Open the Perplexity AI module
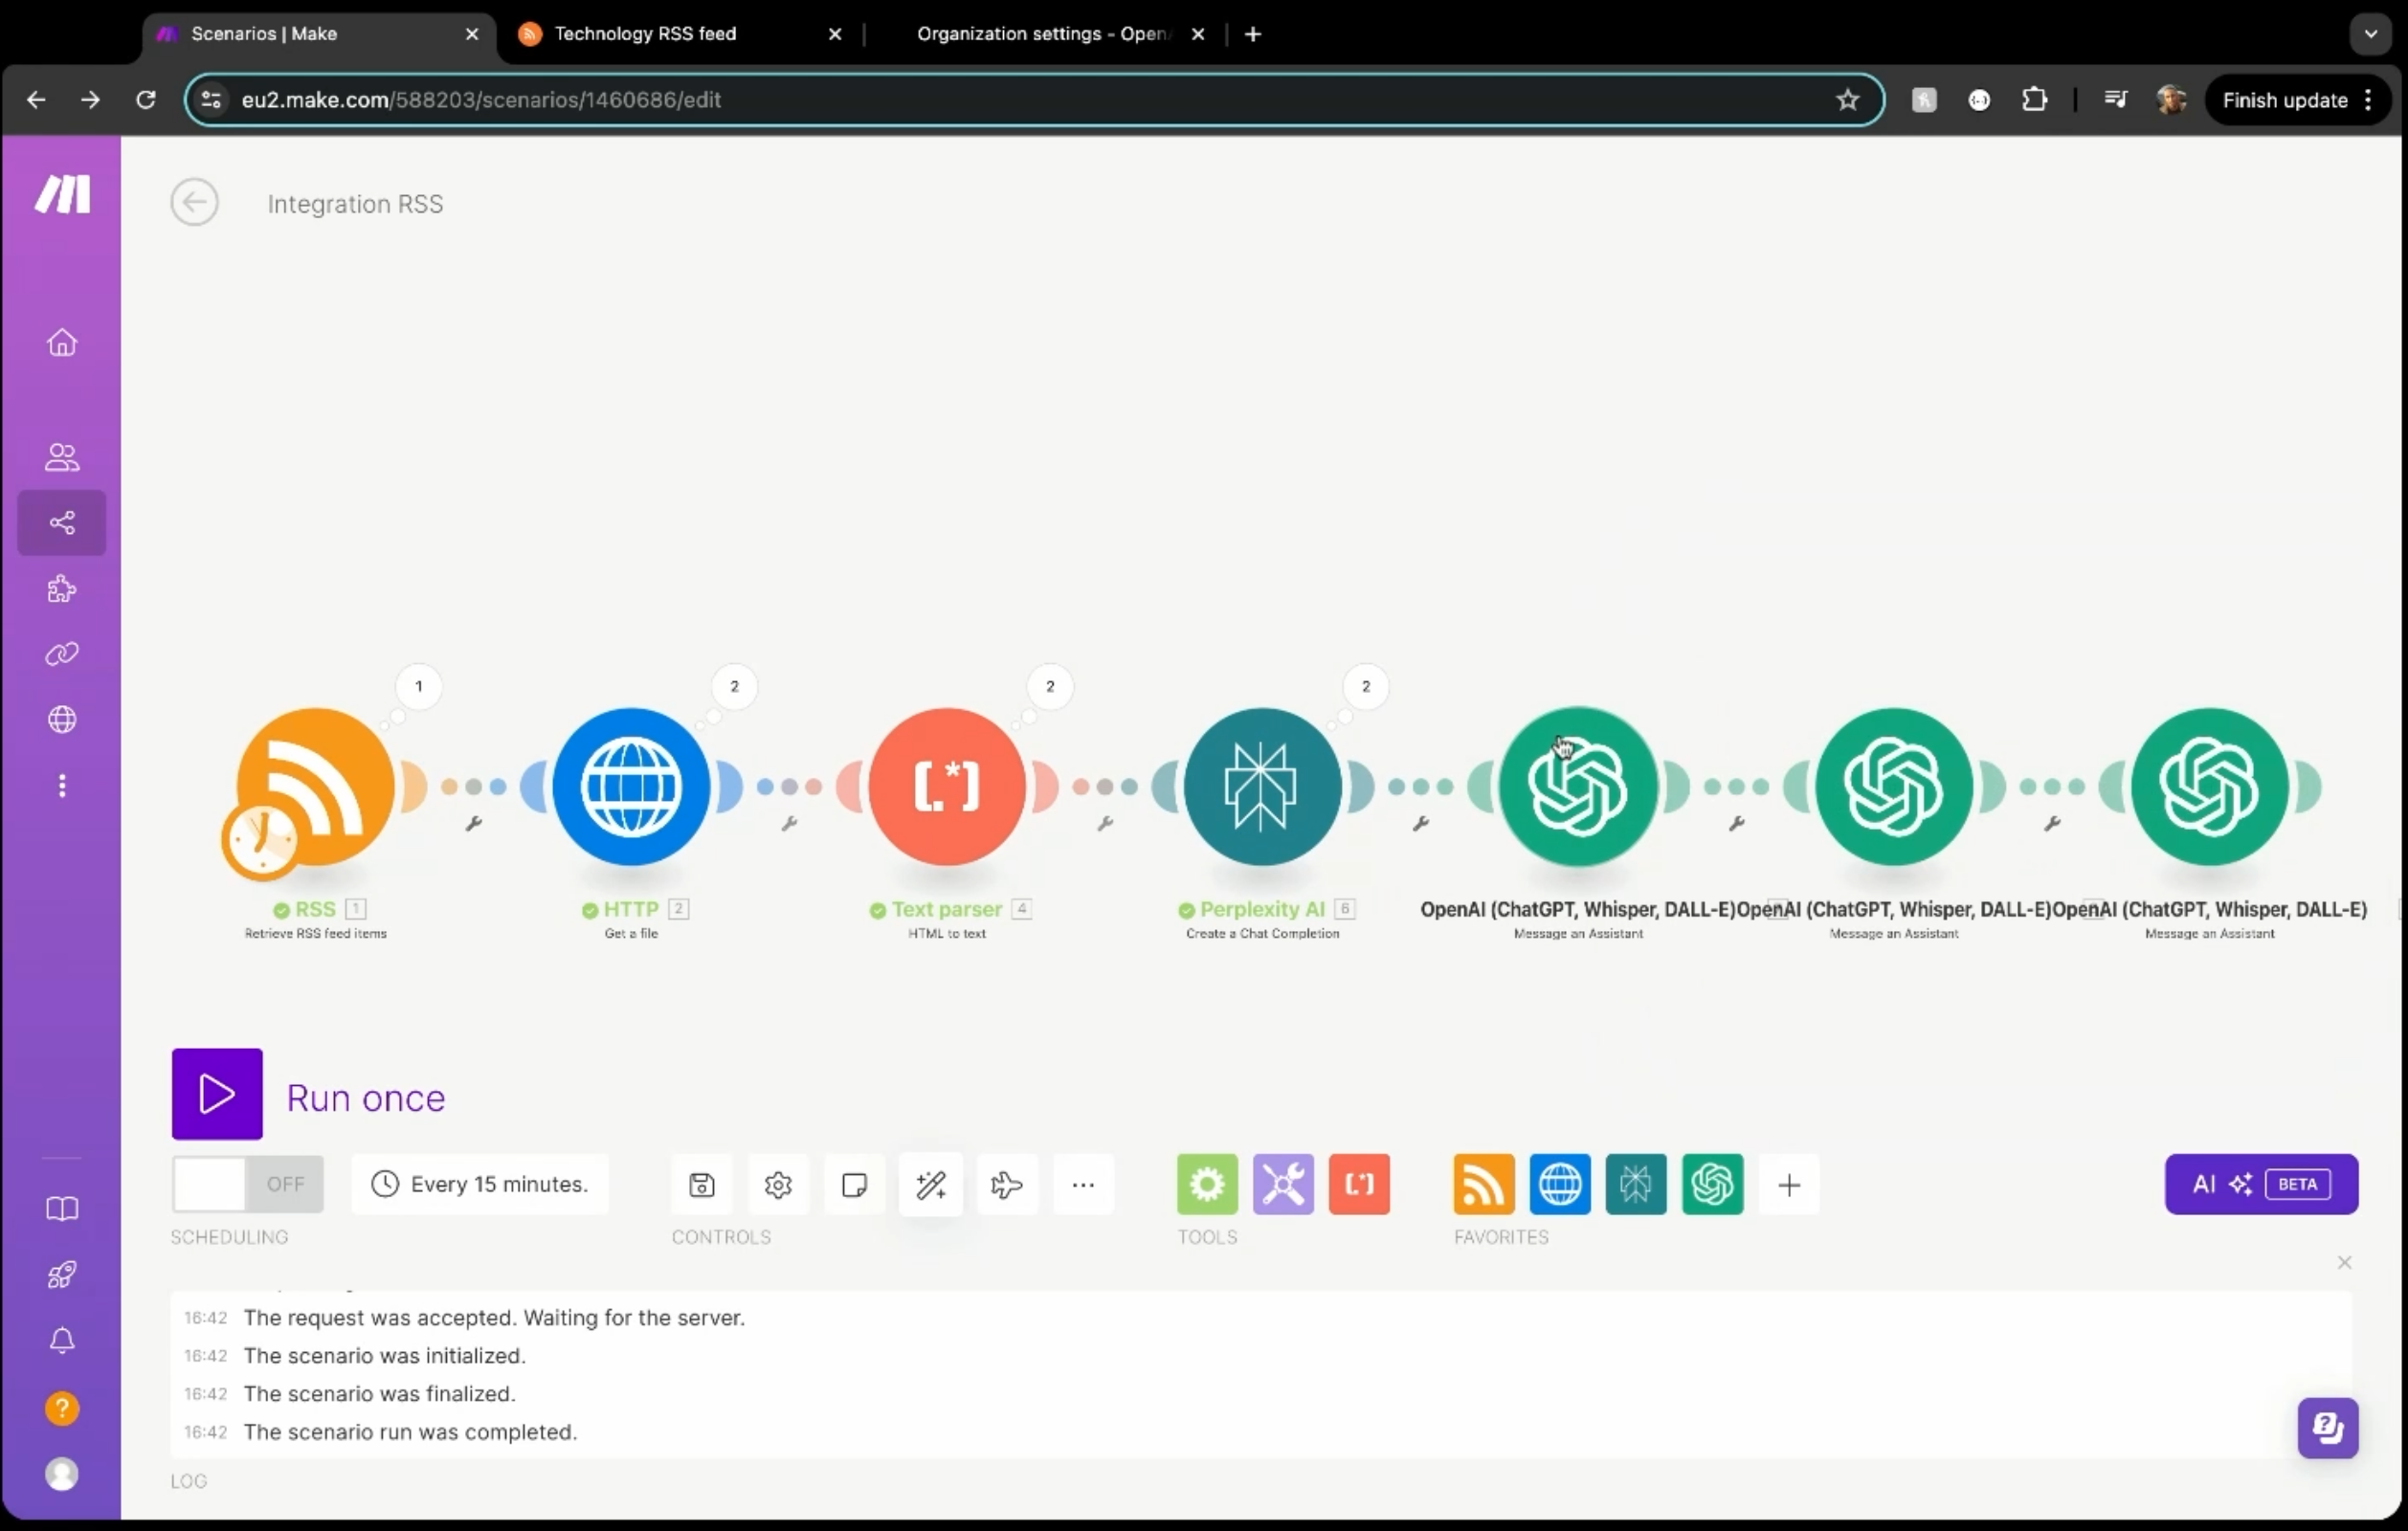 (x=1262, y=786)
